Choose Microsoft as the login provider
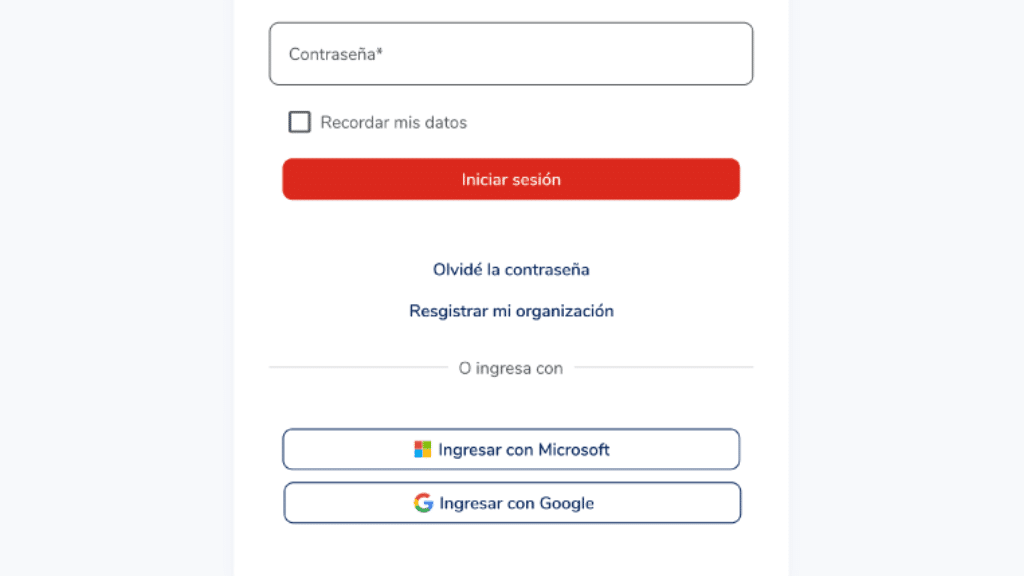Image resolution: width=1024 pixels, height=576 pixels. pyautogui.click(x=511, y=449)
